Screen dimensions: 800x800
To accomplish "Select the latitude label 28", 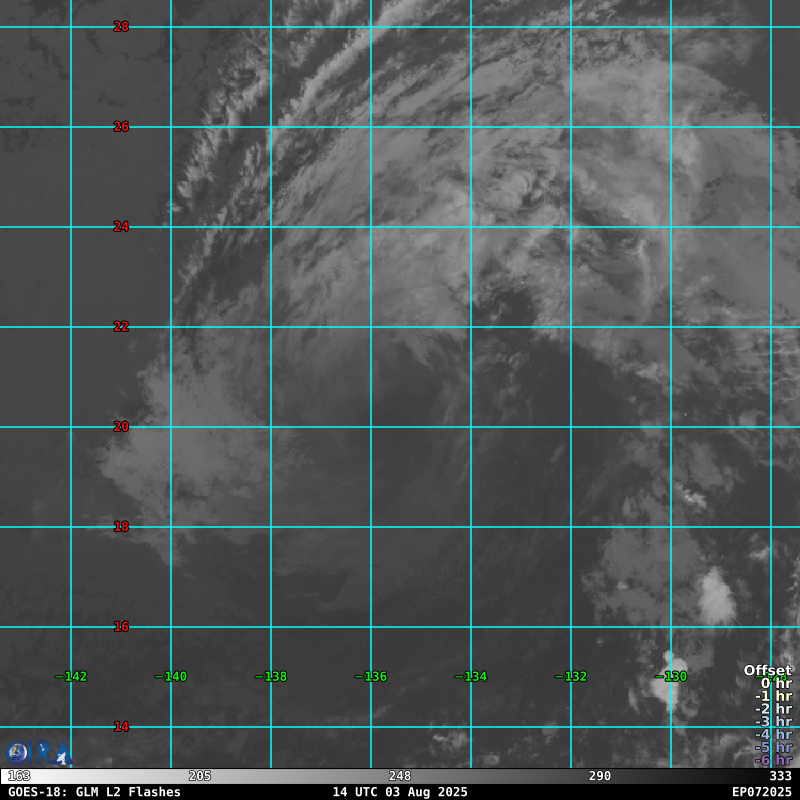I will 121,27.
